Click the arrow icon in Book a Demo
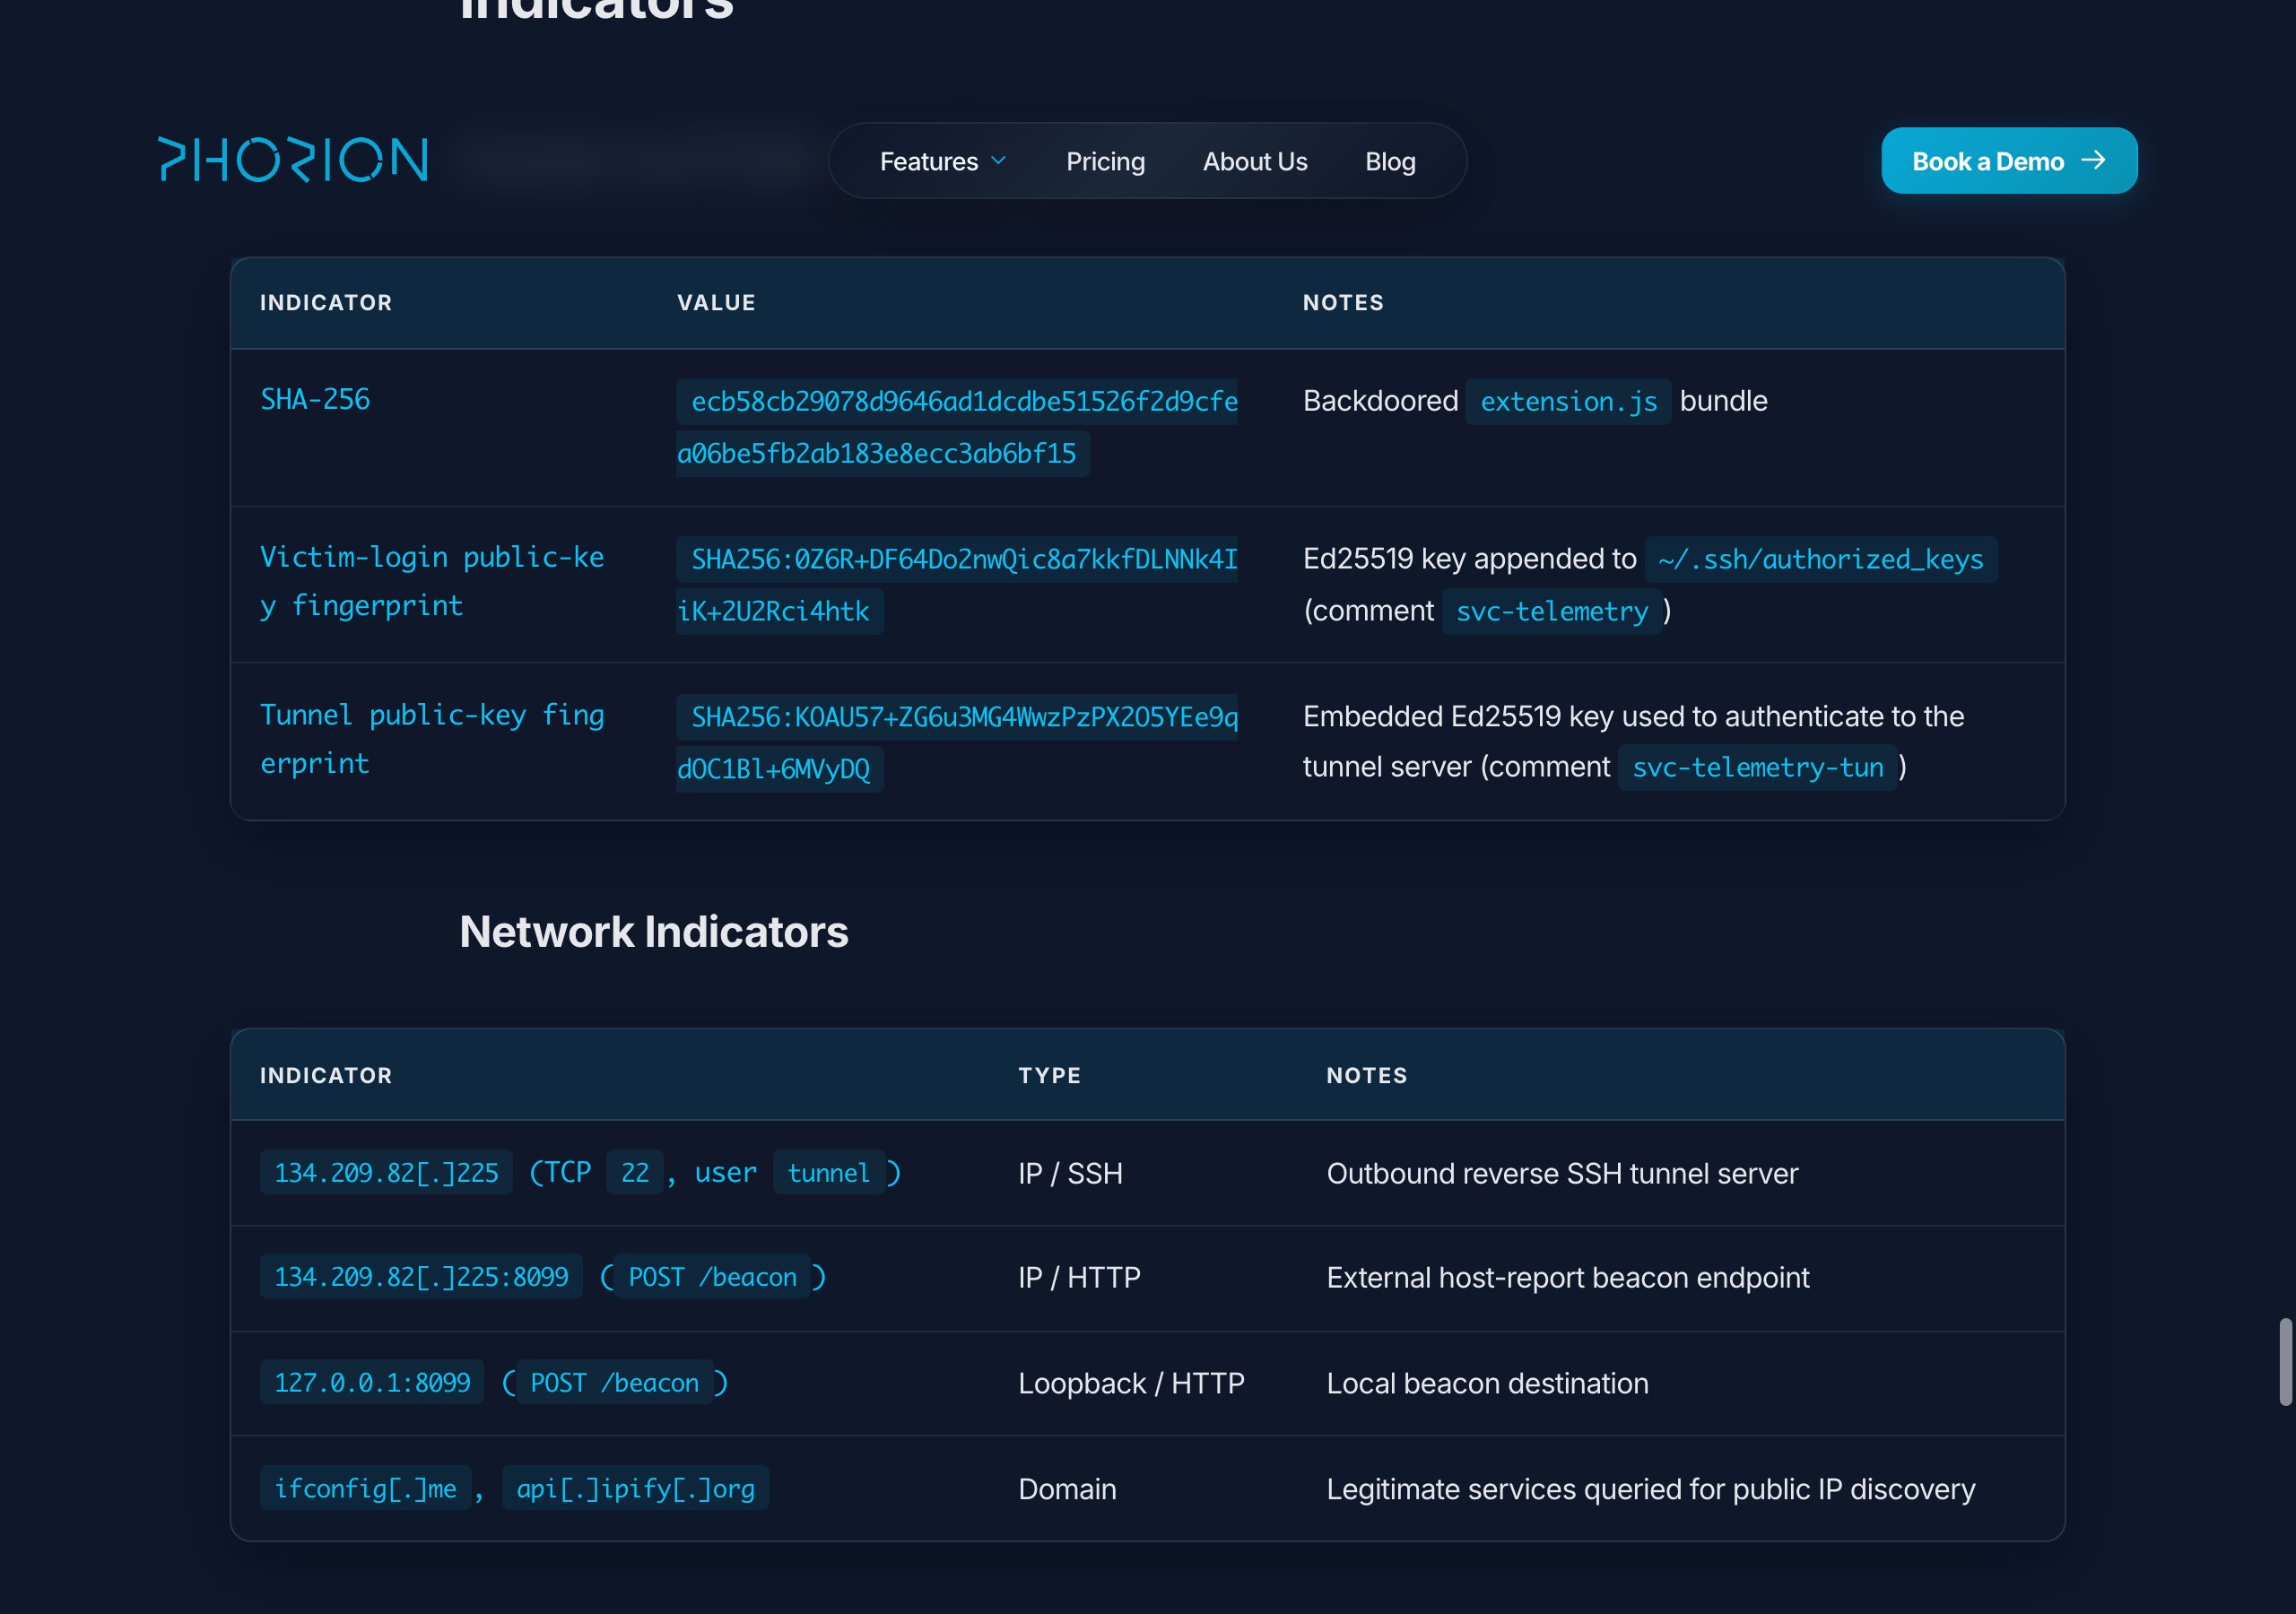The image size is (2296, 1614). point(2093,160)
